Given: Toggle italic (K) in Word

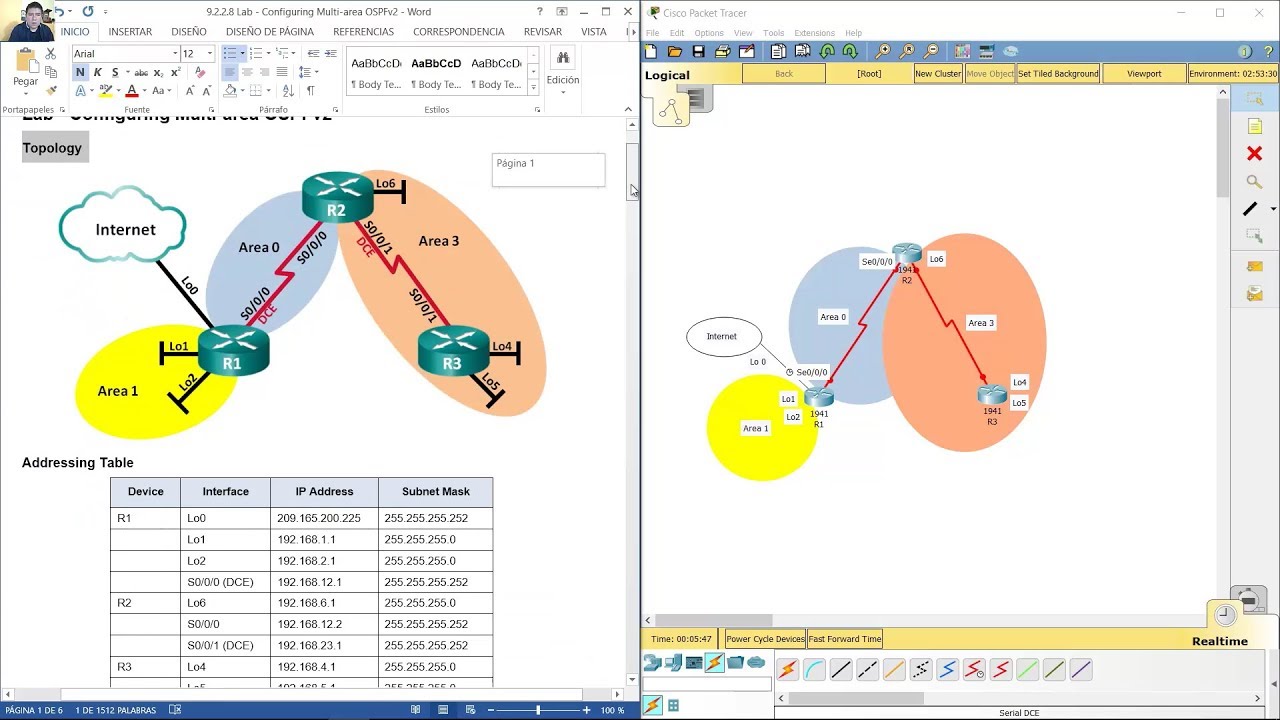Looking at the screenshot, I should pos(97,72).
